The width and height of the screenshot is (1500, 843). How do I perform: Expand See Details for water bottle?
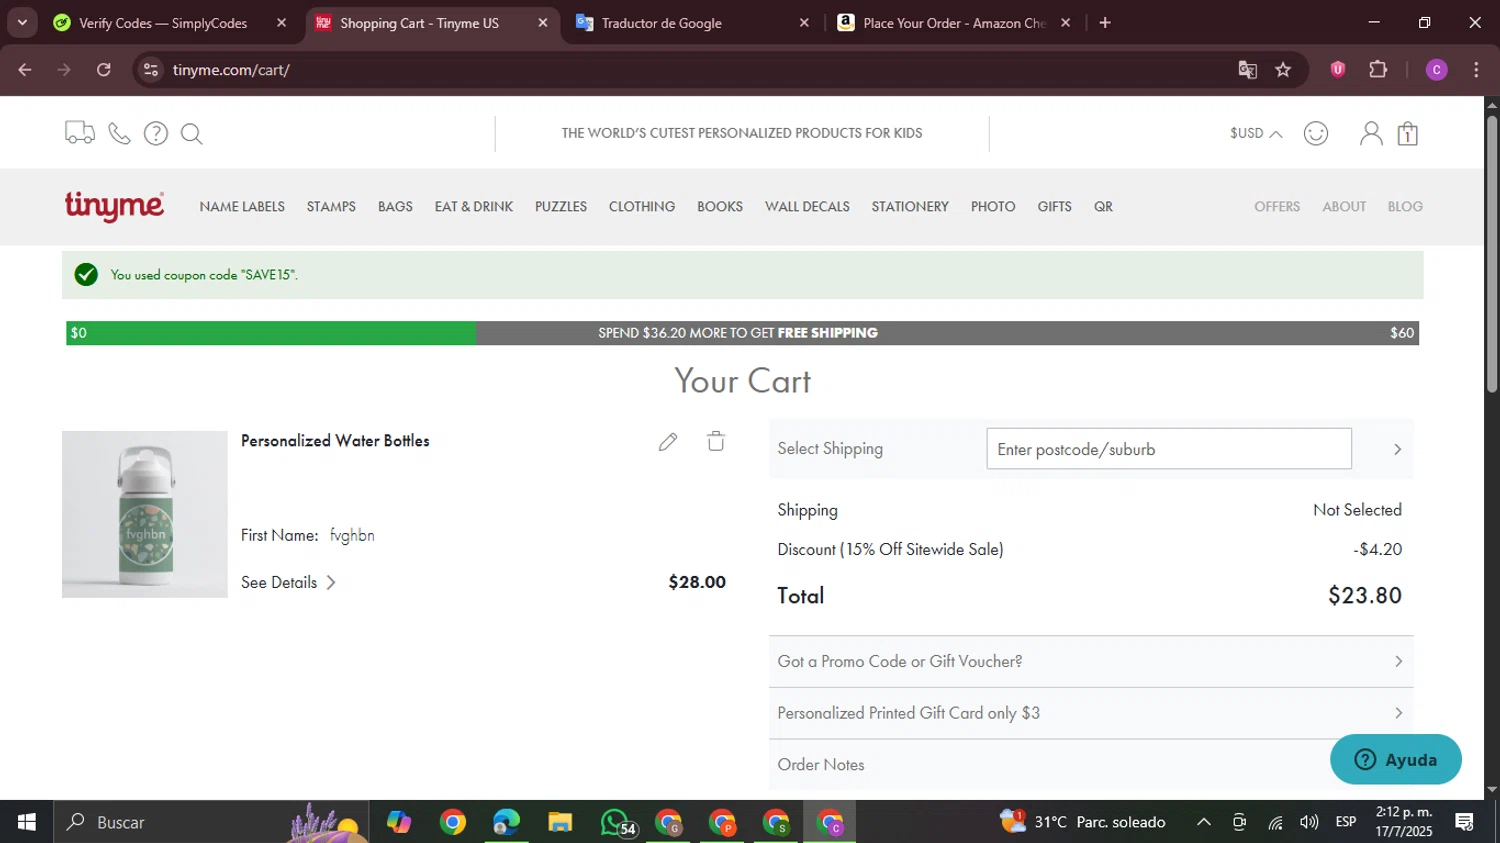coord(288,582)
